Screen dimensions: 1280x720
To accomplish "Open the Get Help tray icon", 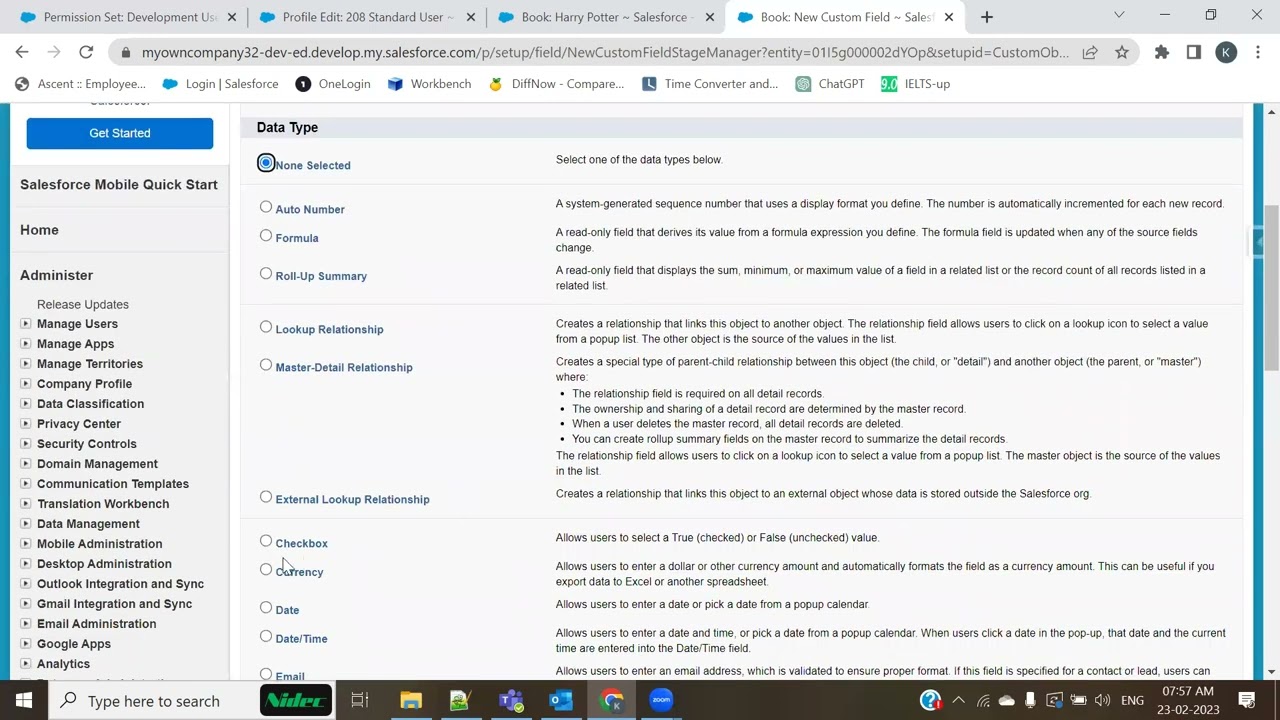I will coord(930,700).
